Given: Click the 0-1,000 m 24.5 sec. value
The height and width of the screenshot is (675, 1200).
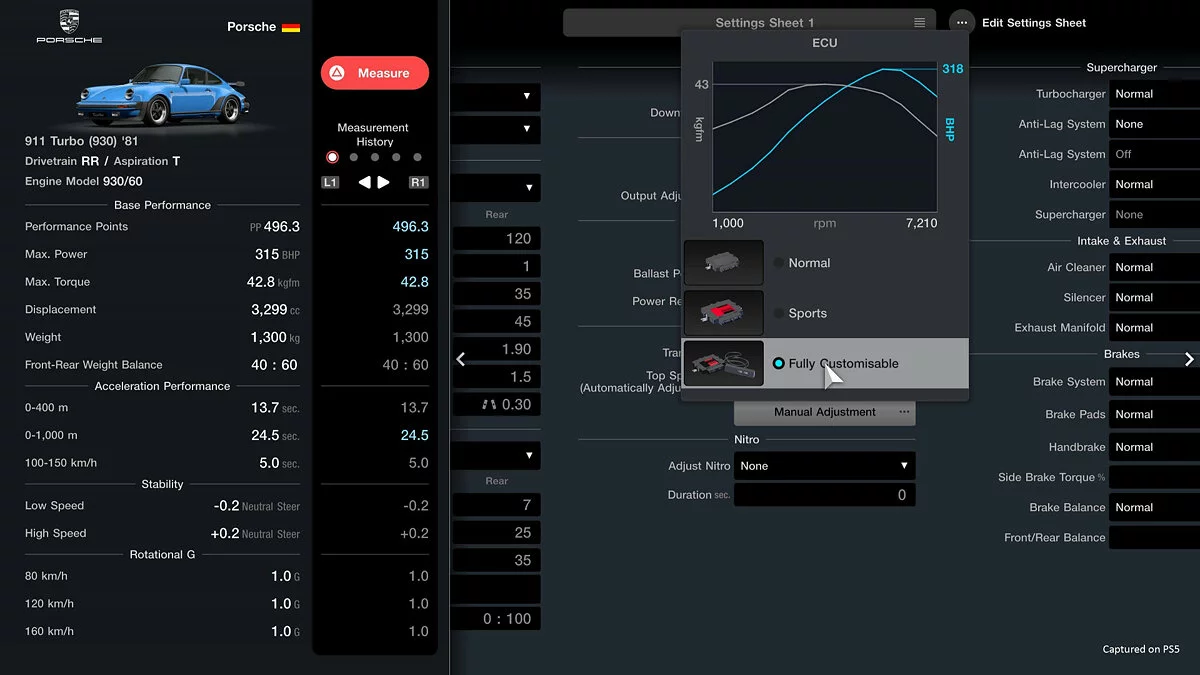Looking at the screenshot, I should coord(275,435).
